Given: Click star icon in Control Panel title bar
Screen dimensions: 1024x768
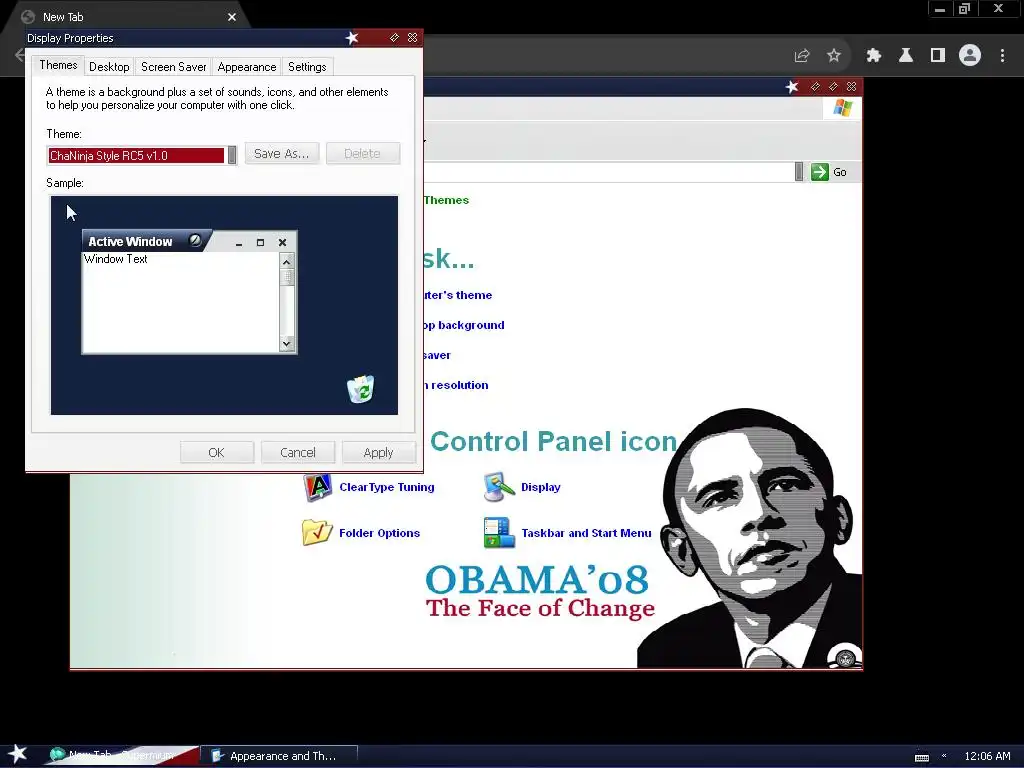Looking at the screenshot, I should (x=792, y=87).
